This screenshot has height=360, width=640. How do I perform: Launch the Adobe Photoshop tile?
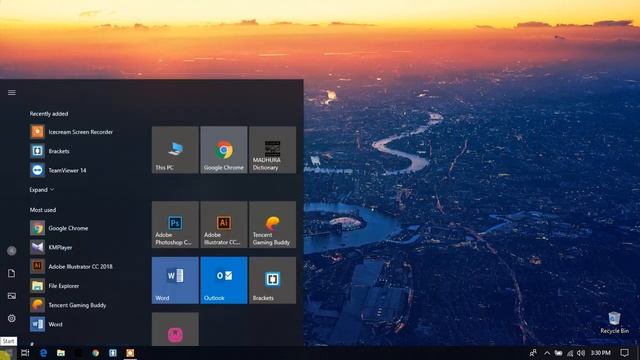[175, 224]
